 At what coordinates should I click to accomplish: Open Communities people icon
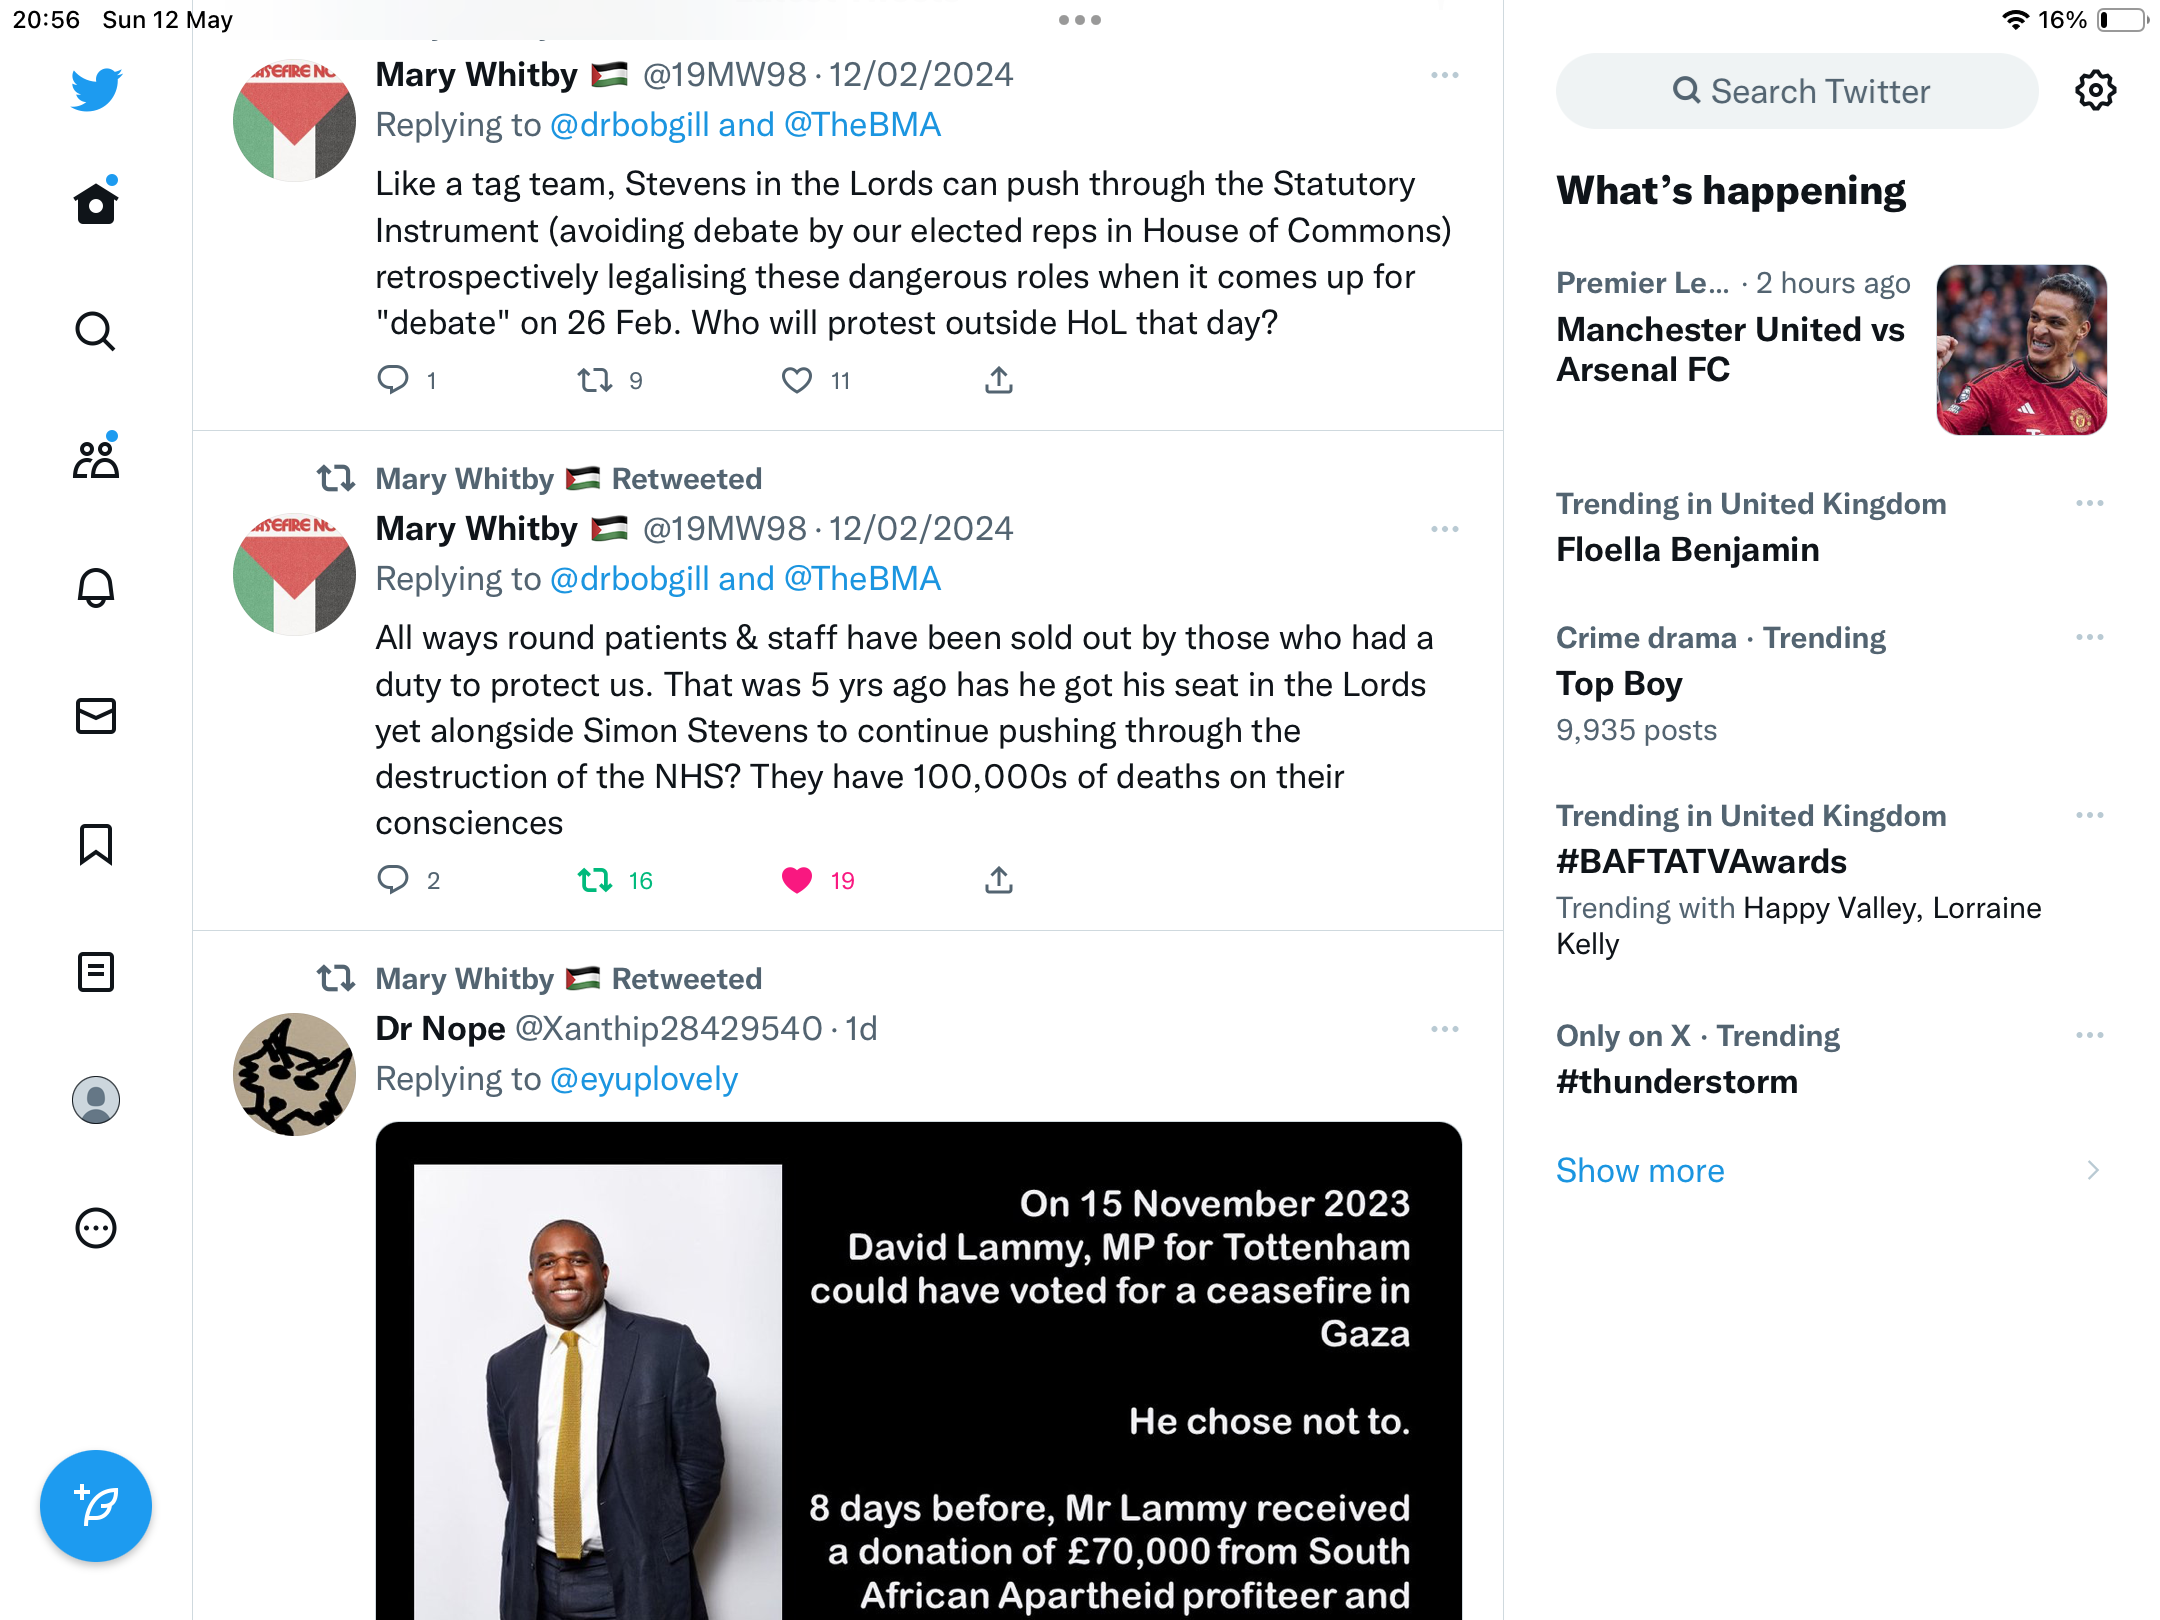click(x=96, y=458)
